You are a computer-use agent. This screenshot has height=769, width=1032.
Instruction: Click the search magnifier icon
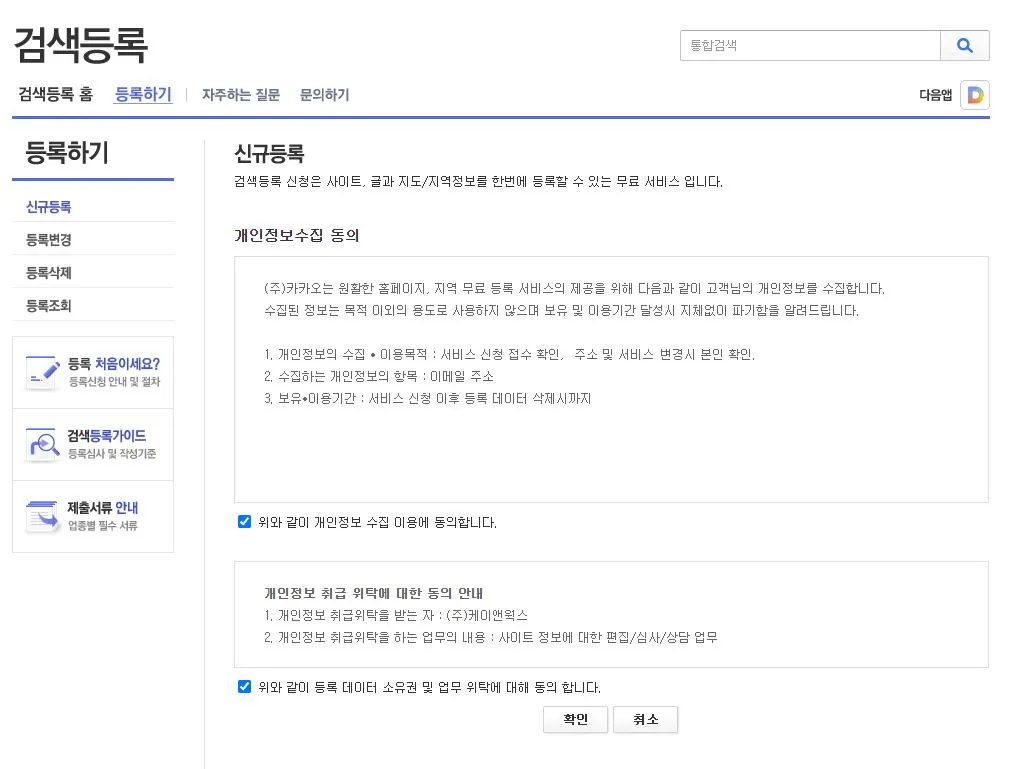[964, 45]
